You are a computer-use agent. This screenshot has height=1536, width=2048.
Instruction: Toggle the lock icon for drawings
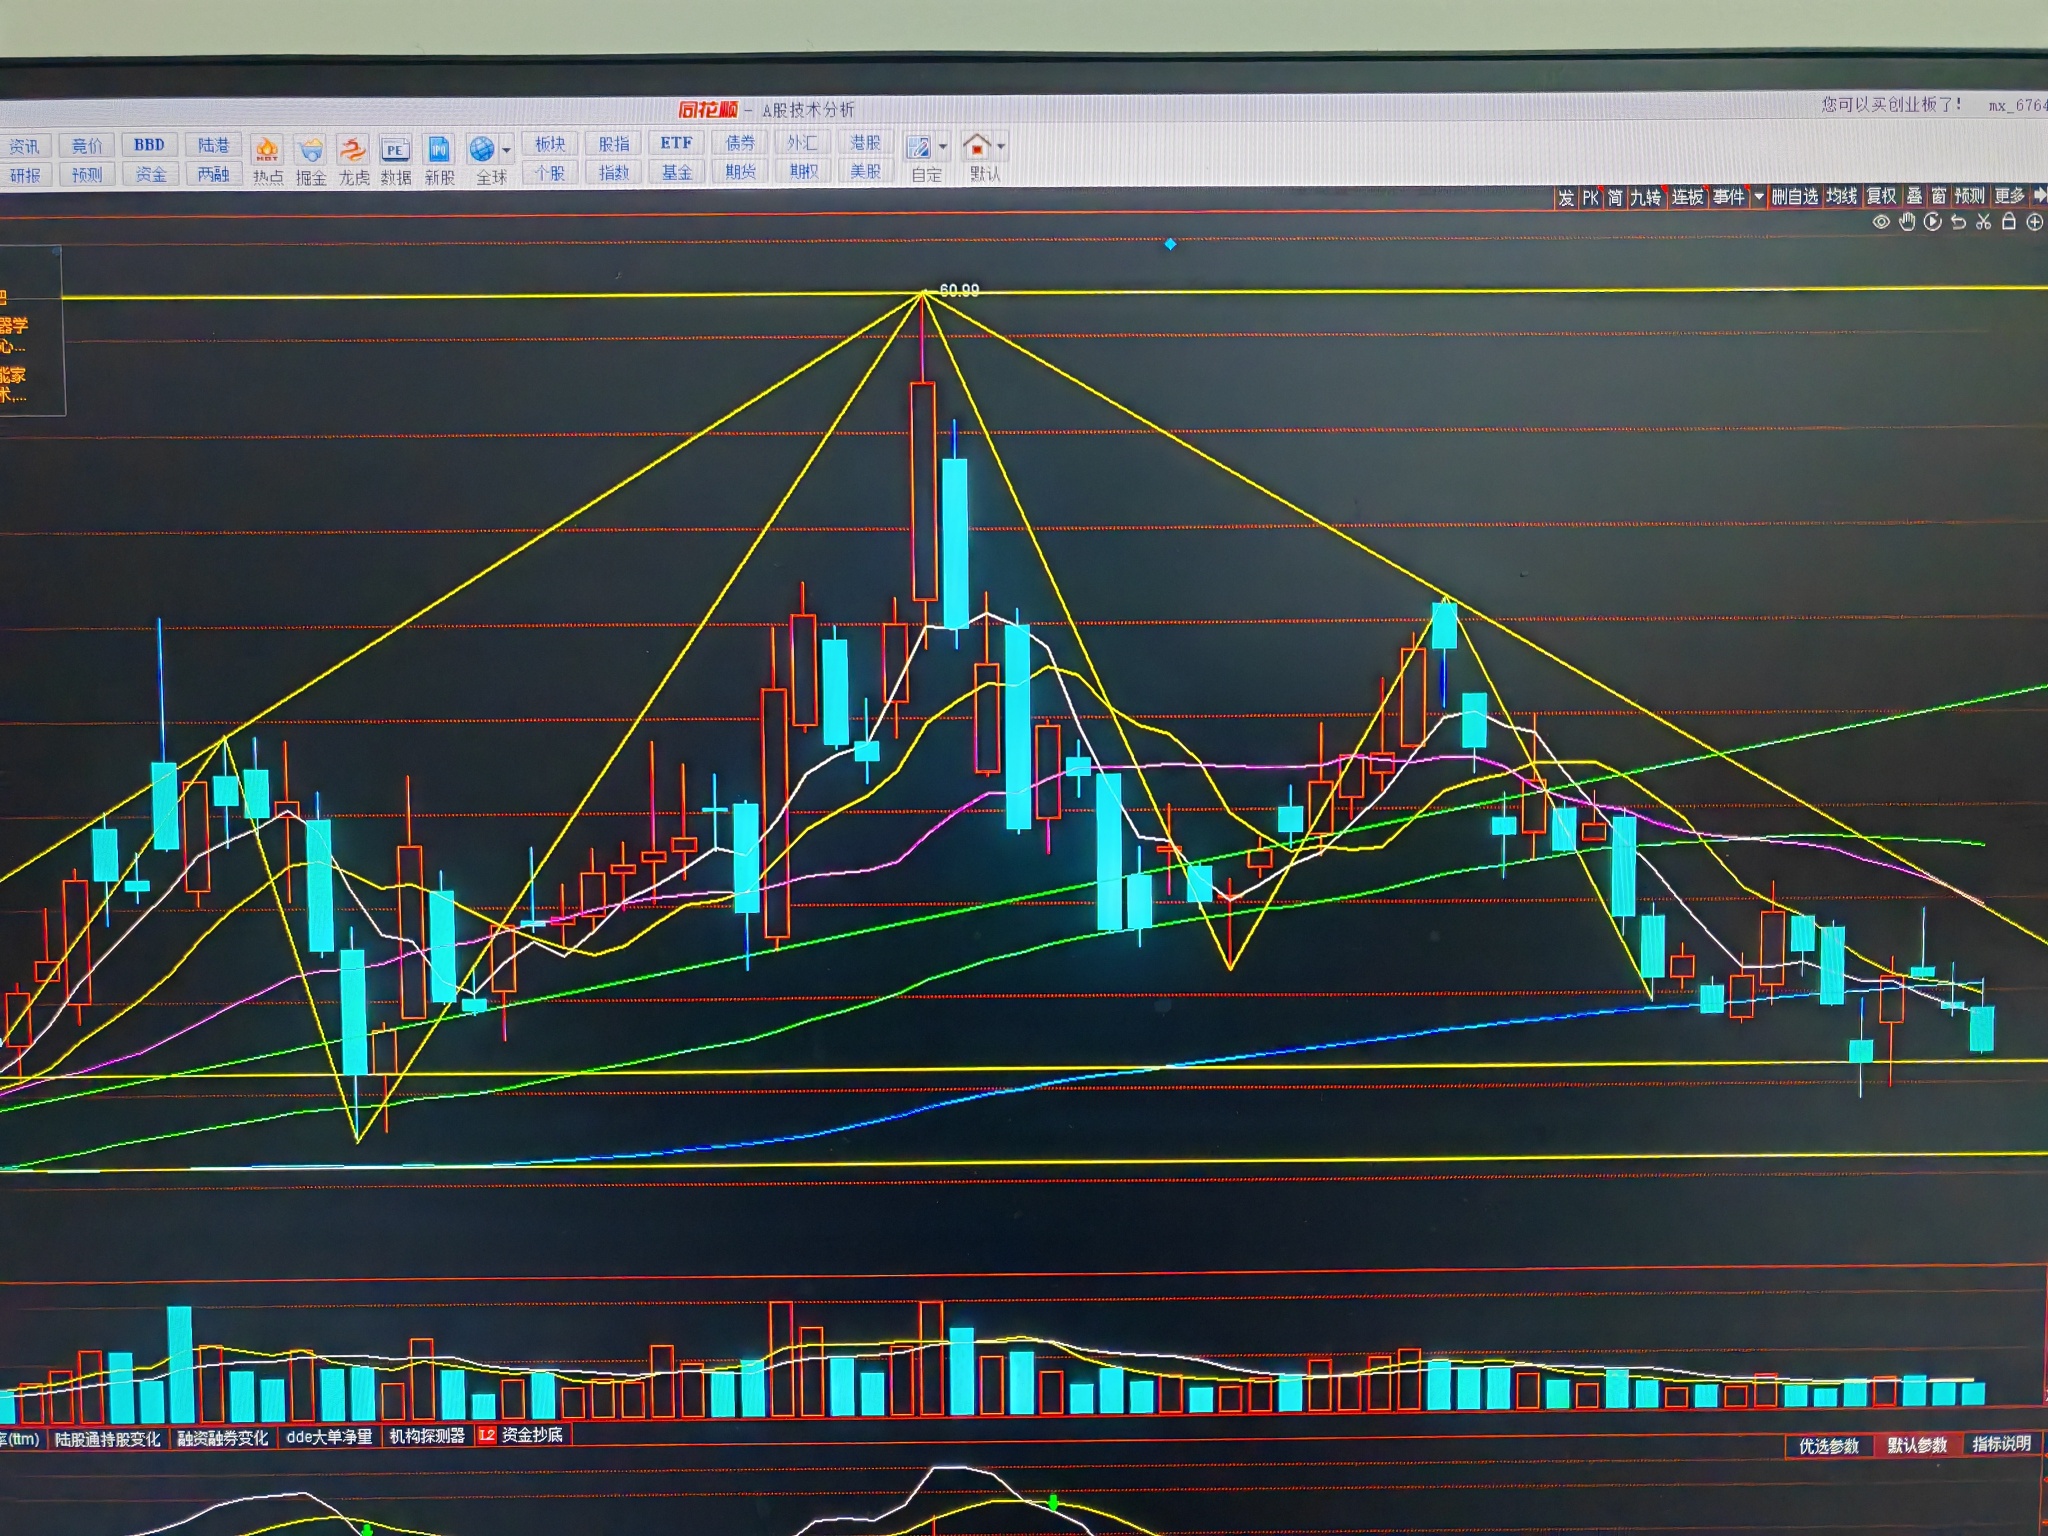pyautogui.click(x=2008, y=222)
